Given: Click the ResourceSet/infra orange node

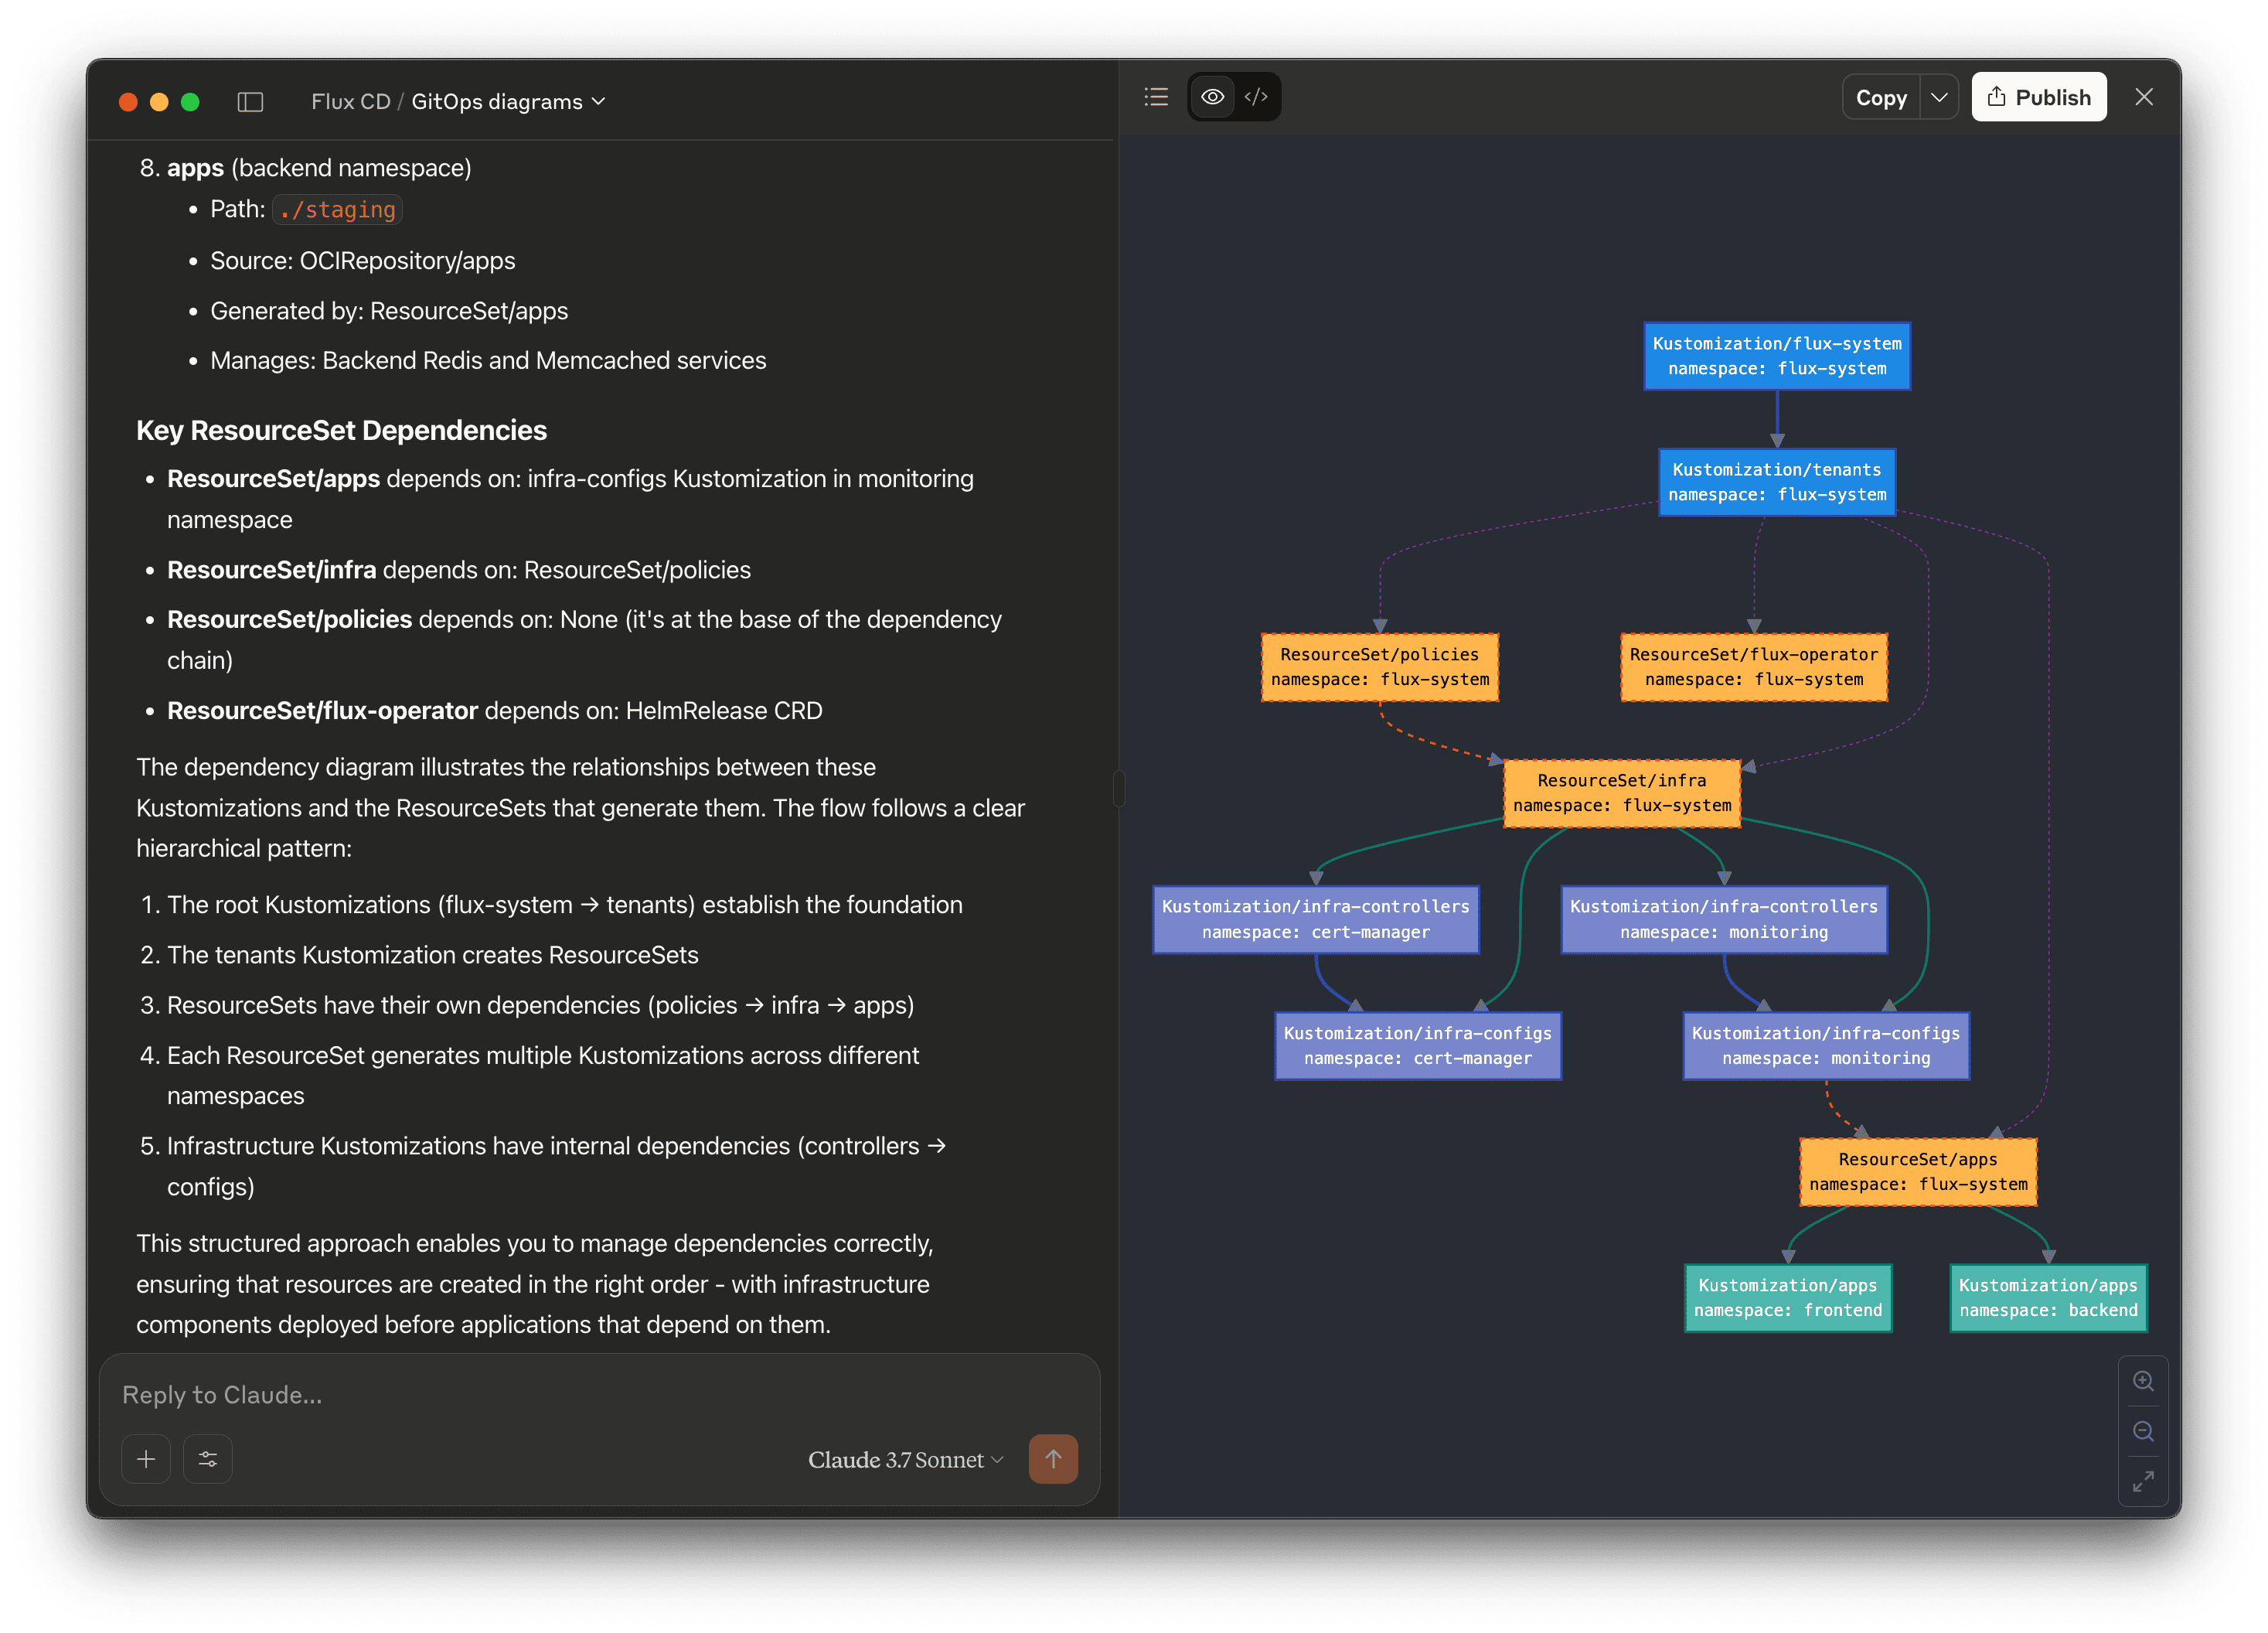Looking at the screenshot, I should click(x=1621, y=793).
